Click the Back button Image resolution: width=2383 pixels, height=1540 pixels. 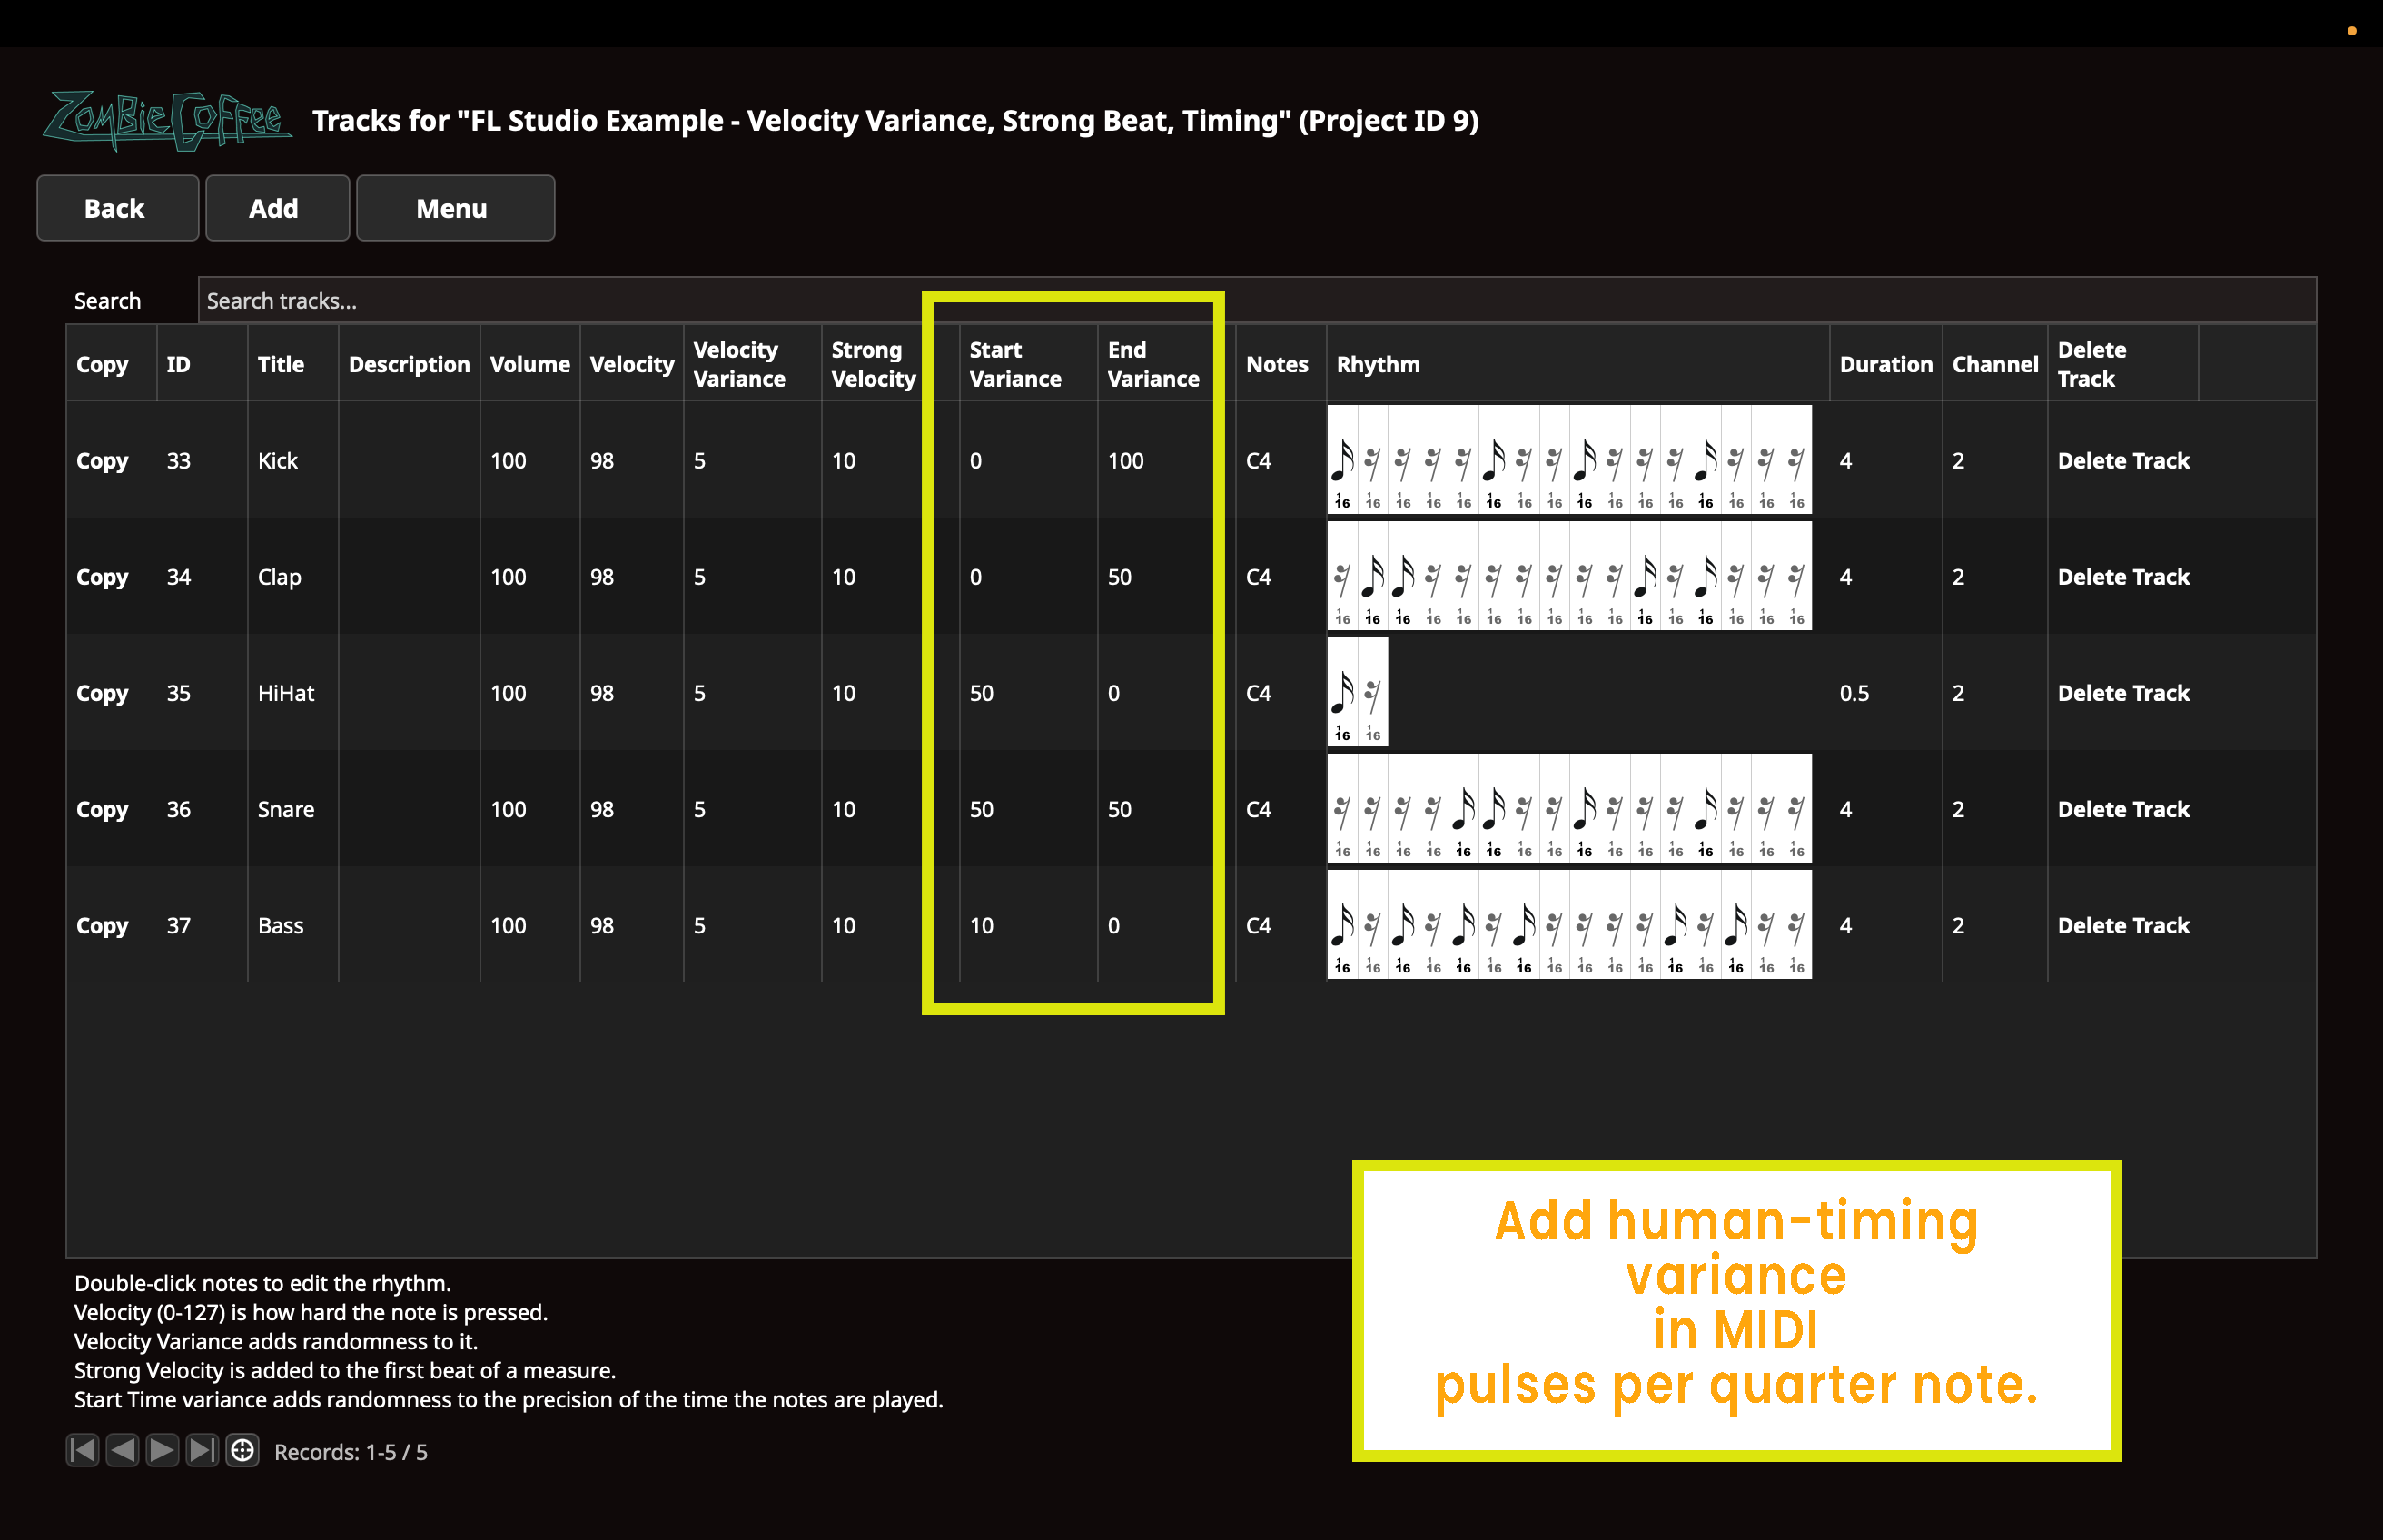click(117, 208)
